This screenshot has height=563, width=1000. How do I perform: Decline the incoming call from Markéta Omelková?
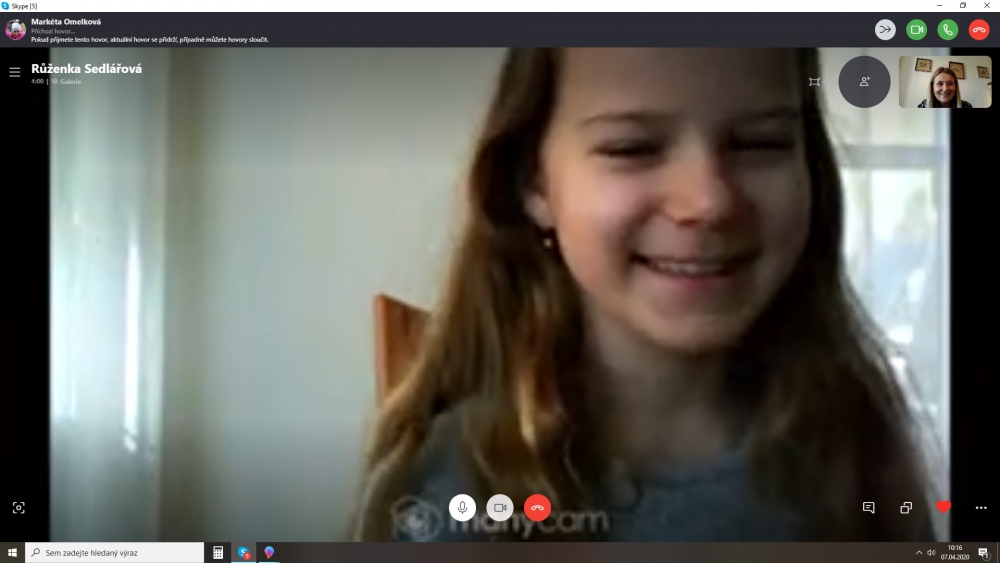coord(979,29)
